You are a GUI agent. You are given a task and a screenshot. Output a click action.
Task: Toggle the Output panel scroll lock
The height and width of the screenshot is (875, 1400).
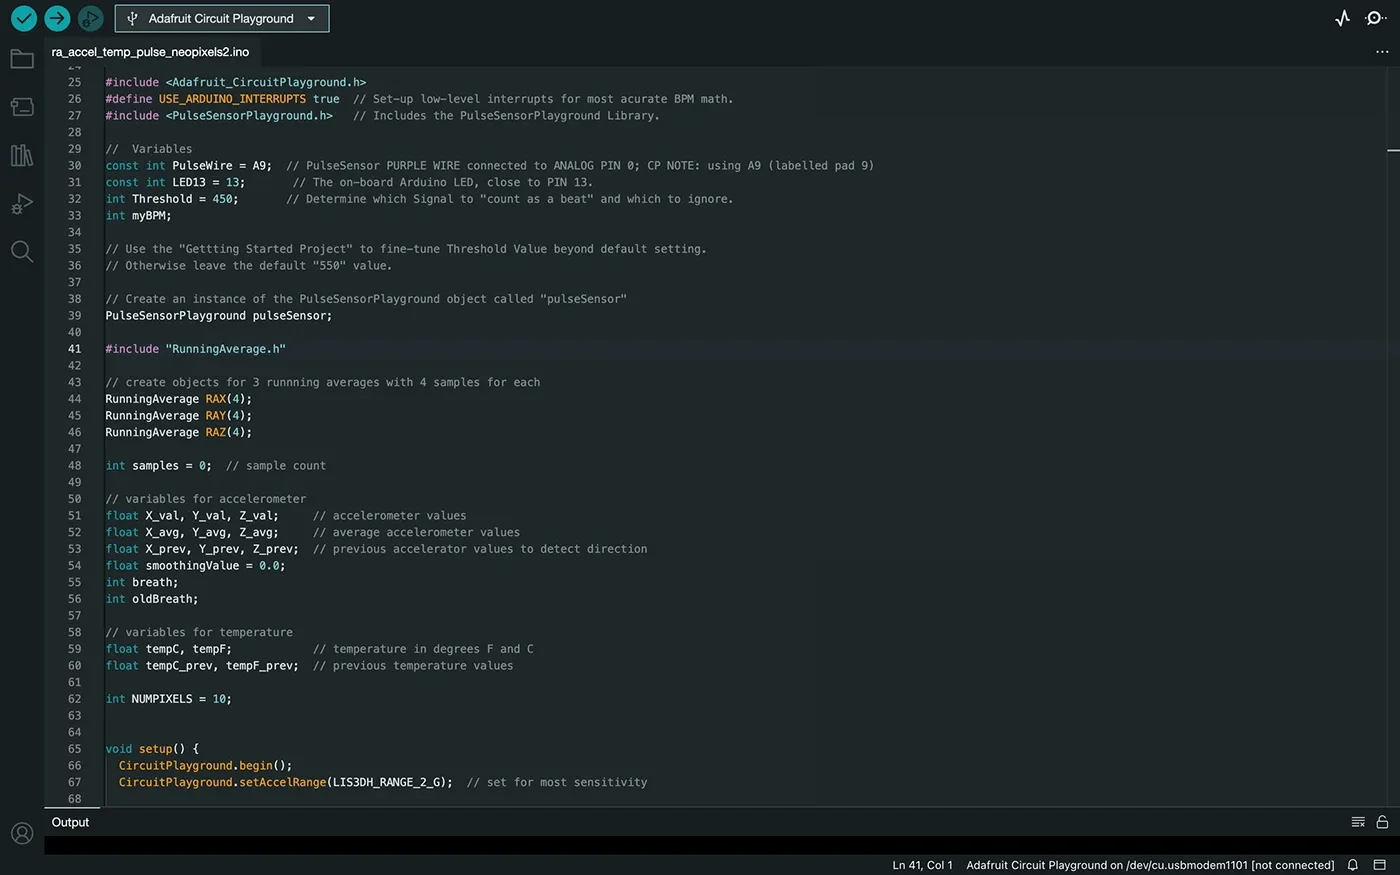(x=1382, y=822)
